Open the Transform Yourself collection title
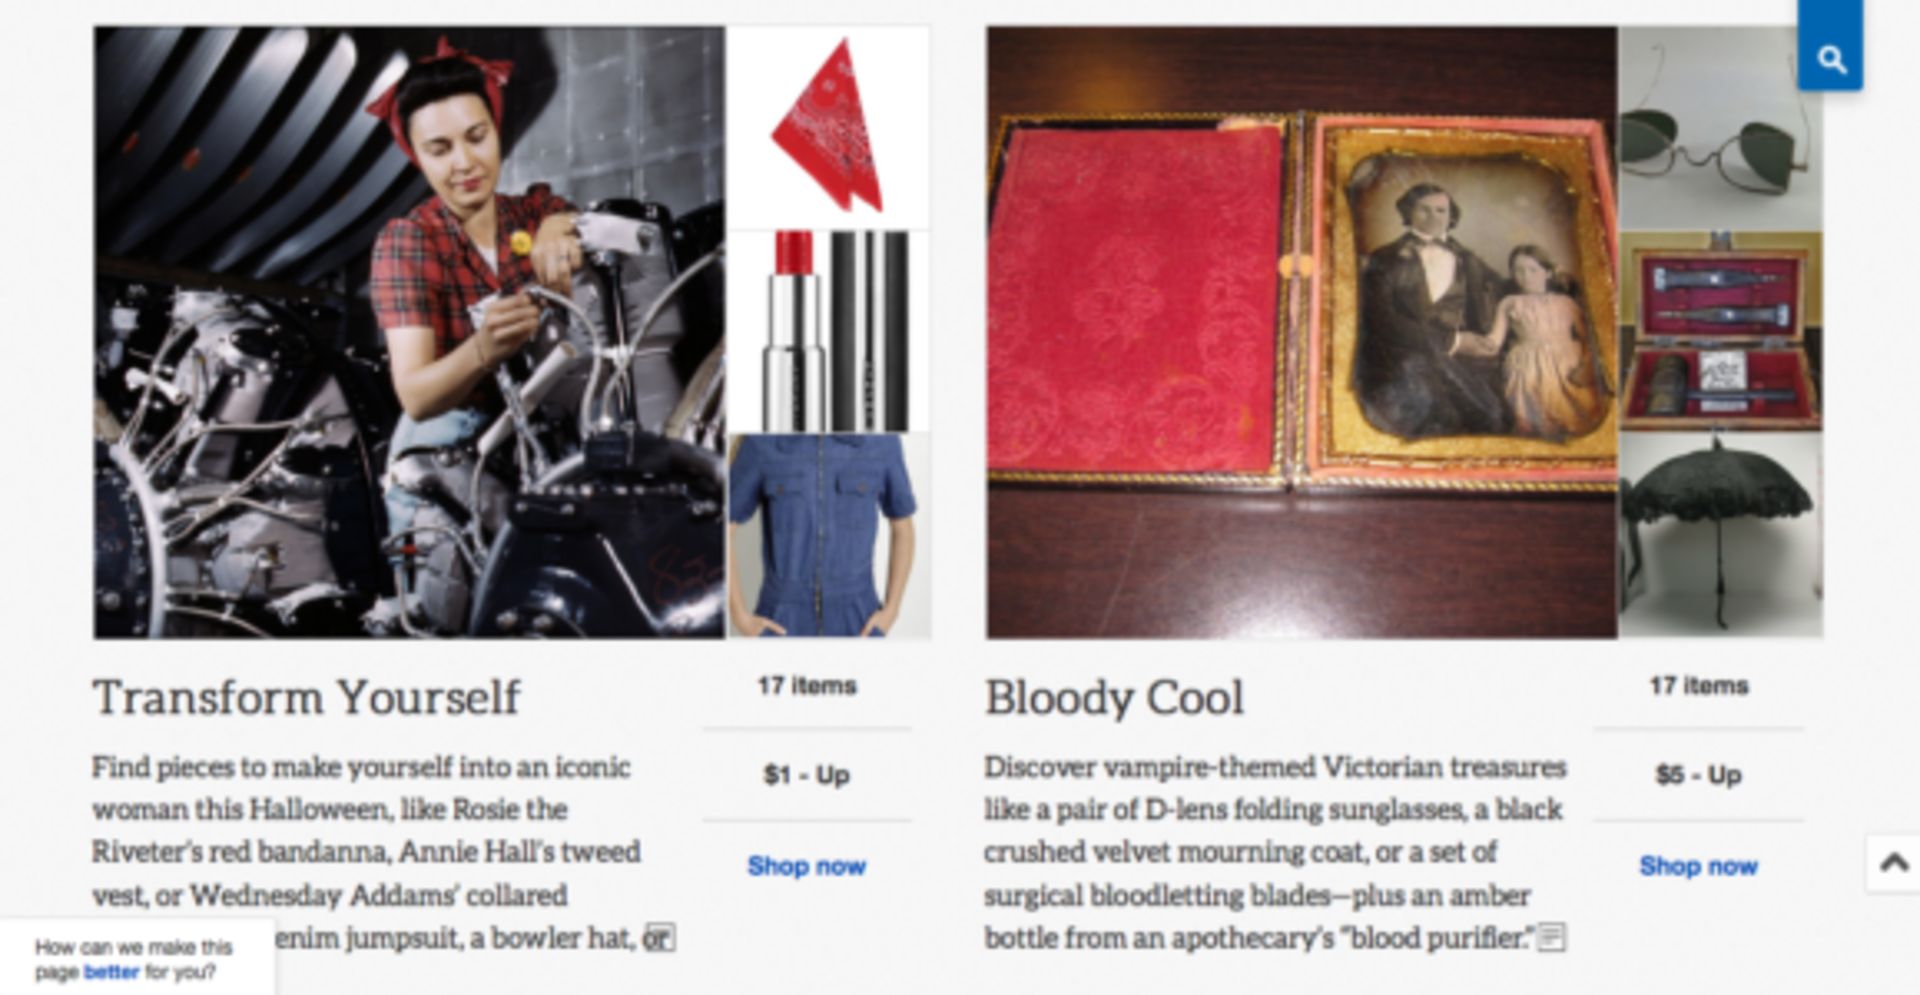This screenshot has width=1920, height=995. point(307,697)
